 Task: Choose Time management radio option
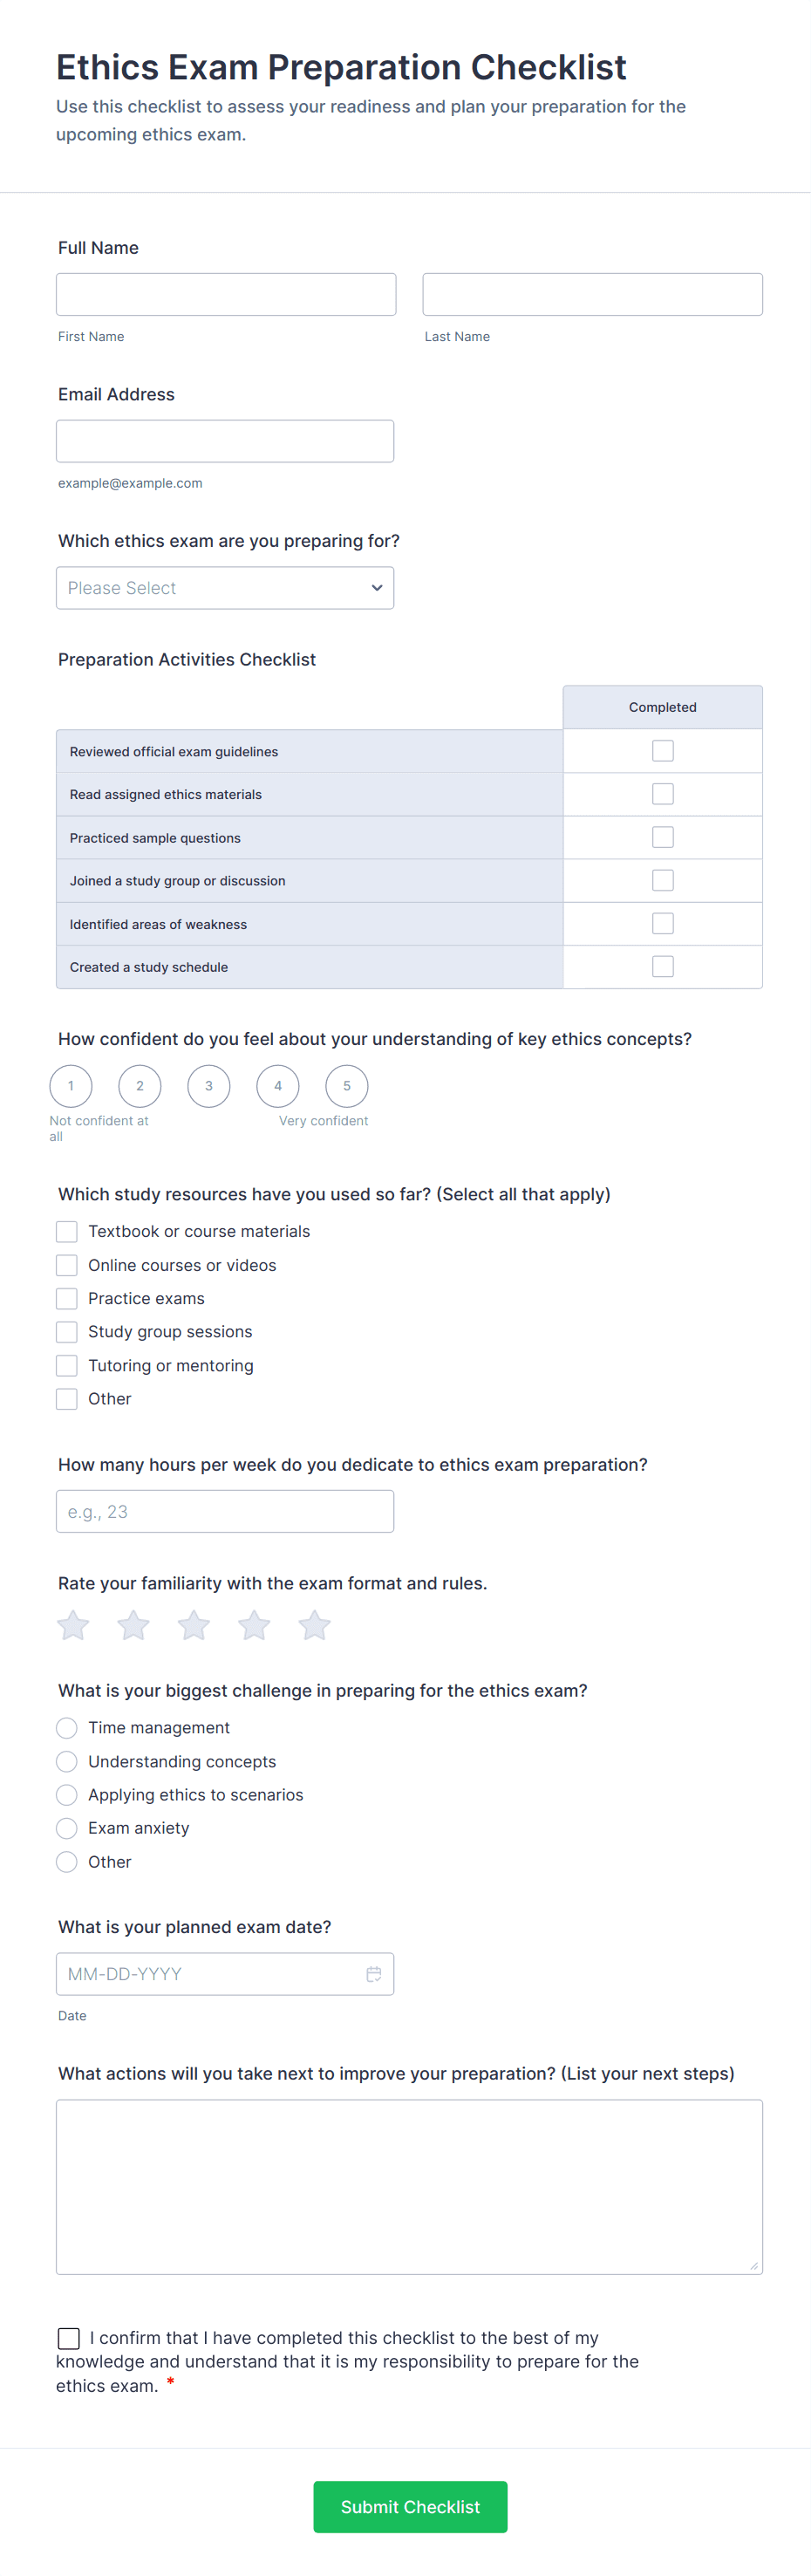point(67,1728)
